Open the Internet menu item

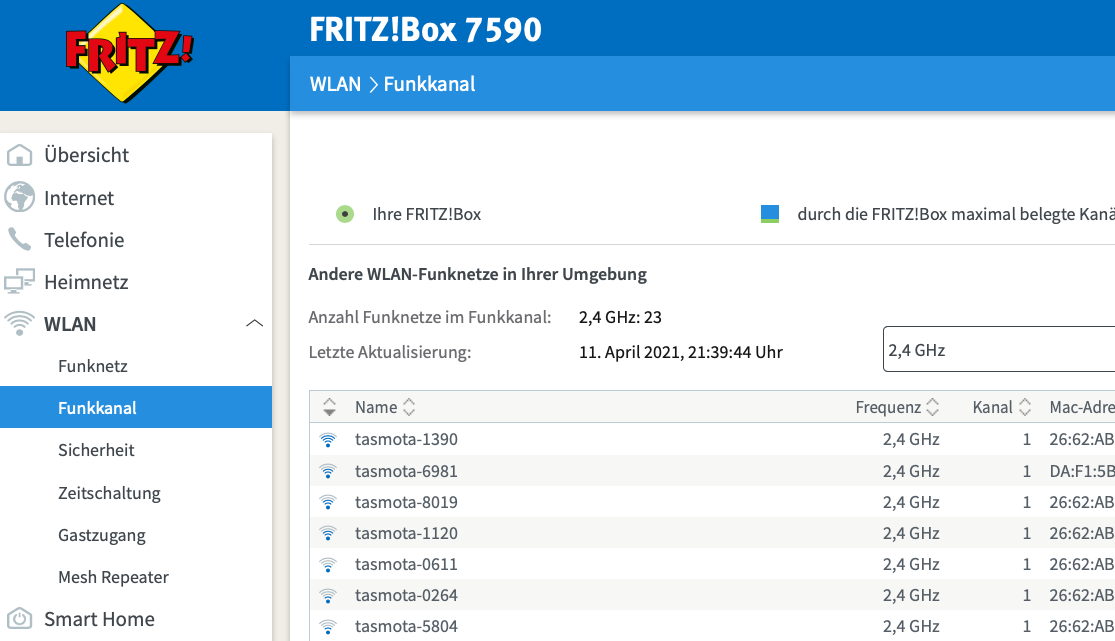tap(79, 198)
